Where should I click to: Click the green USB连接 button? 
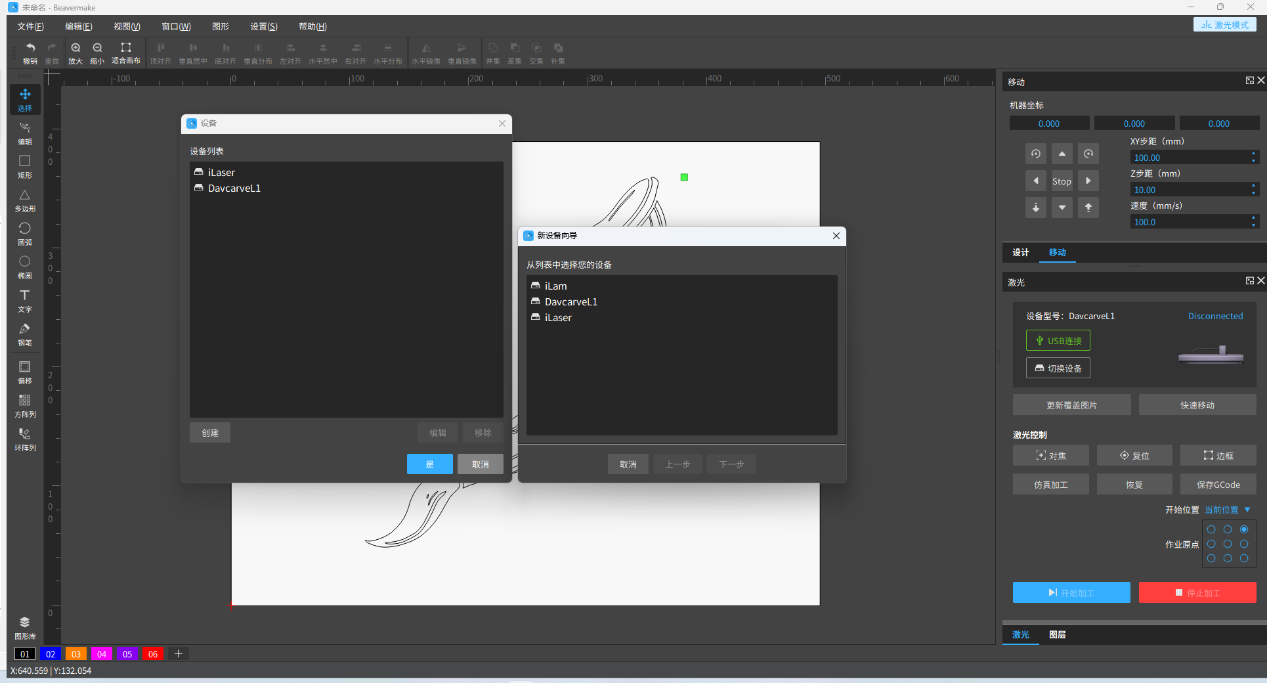point(1058,341)
